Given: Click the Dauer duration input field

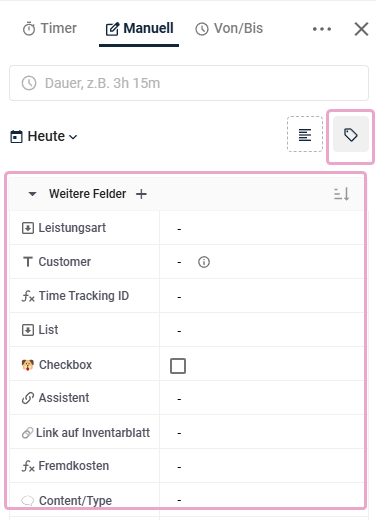Looking at the screenshot, I should click(189, 83).
